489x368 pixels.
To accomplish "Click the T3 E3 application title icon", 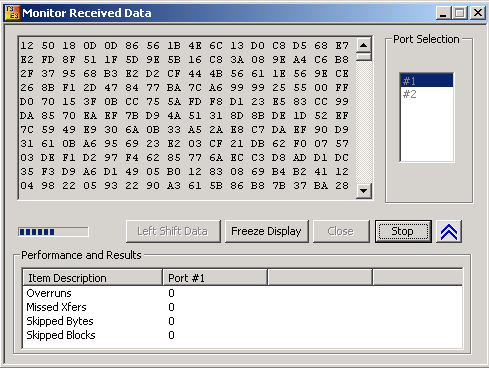I will click(x=12, y=13).
